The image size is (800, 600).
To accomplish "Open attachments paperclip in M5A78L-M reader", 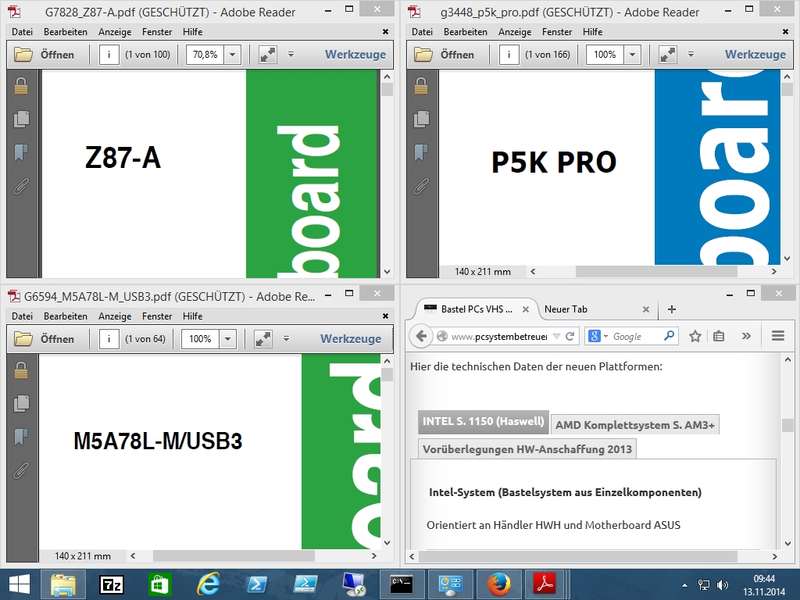I will pos(21,470).
